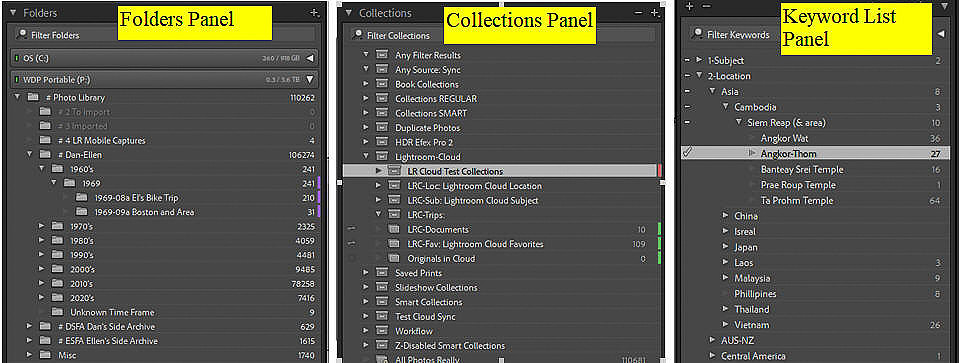The width and height of the screenshot is (959, 363).
Task: Collapse the 1969 folder
Action: (54, 183)
